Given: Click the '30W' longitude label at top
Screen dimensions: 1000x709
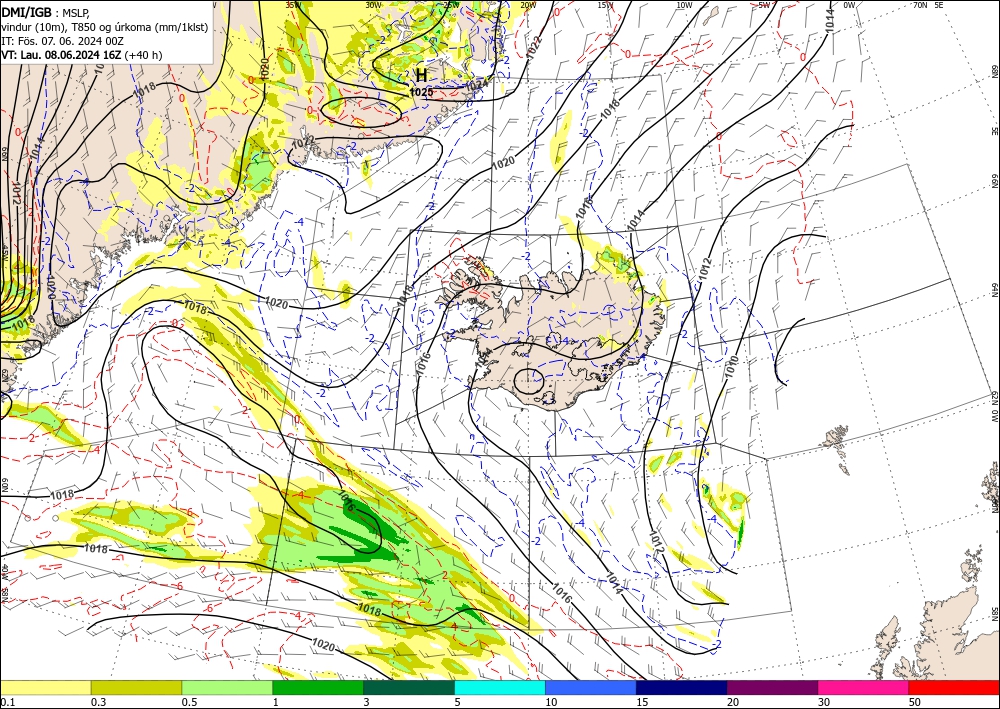Looking at the screenshot, I should point(373,4).
